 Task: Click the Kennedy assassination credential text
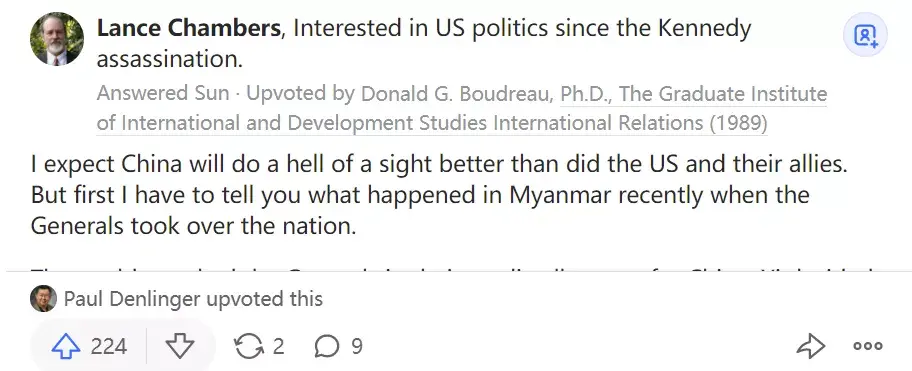[x=424, y=44]
